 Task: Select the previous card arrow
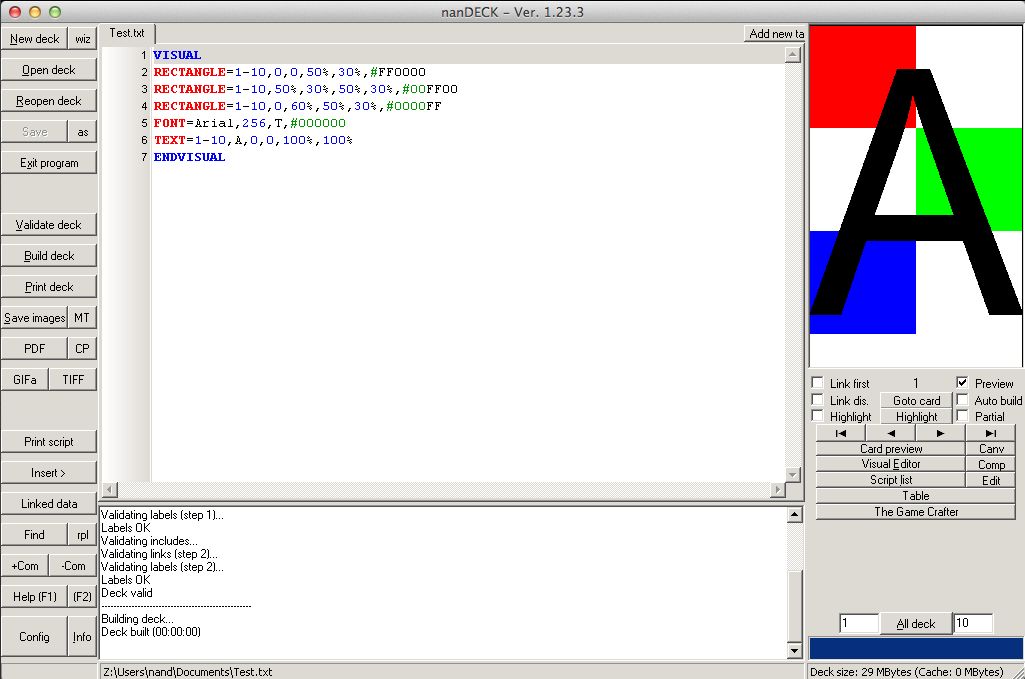(x=890, y=432)
